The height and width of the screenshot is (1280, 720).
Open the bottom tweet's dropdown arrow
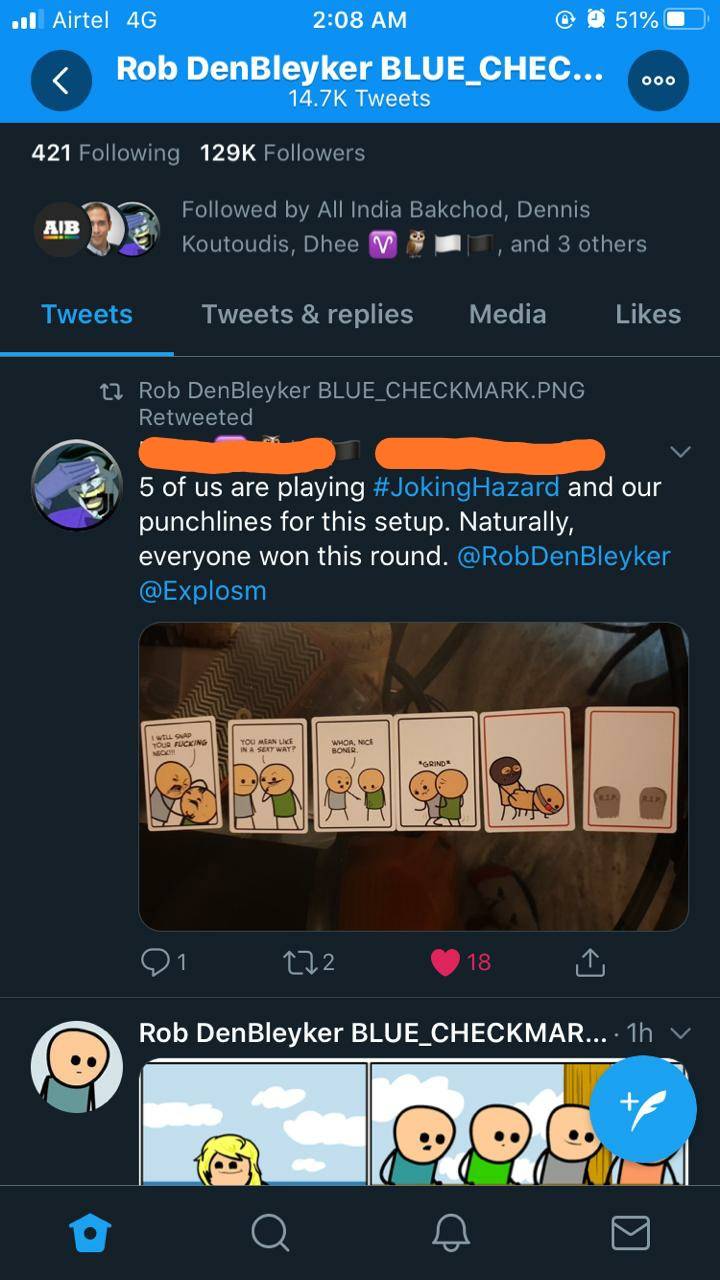[683, 1034]
